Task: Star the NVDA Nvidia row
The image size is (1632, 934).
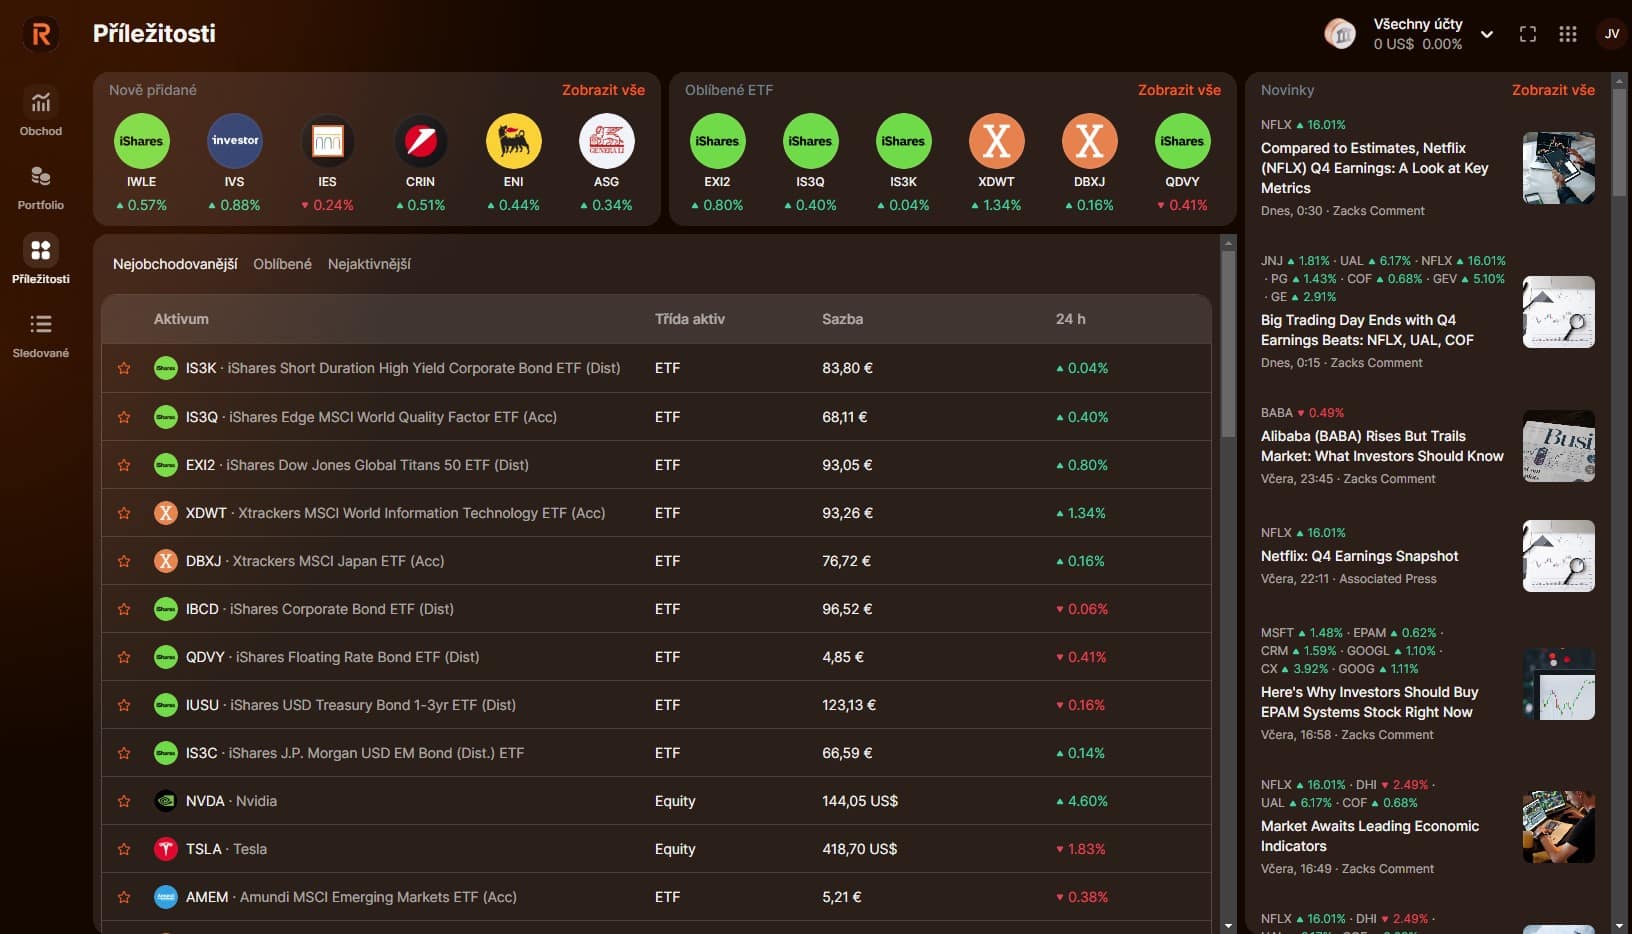Action: tap(124, 801)
